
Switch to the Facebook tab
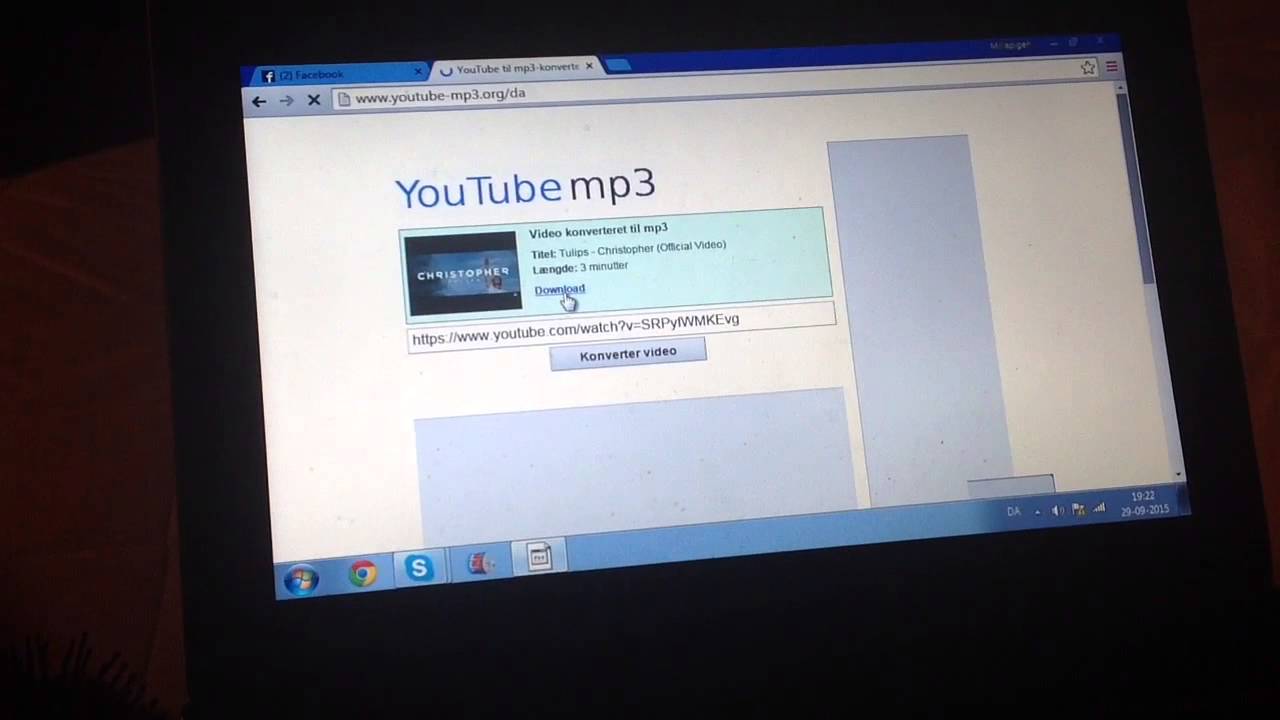[340, 74]
